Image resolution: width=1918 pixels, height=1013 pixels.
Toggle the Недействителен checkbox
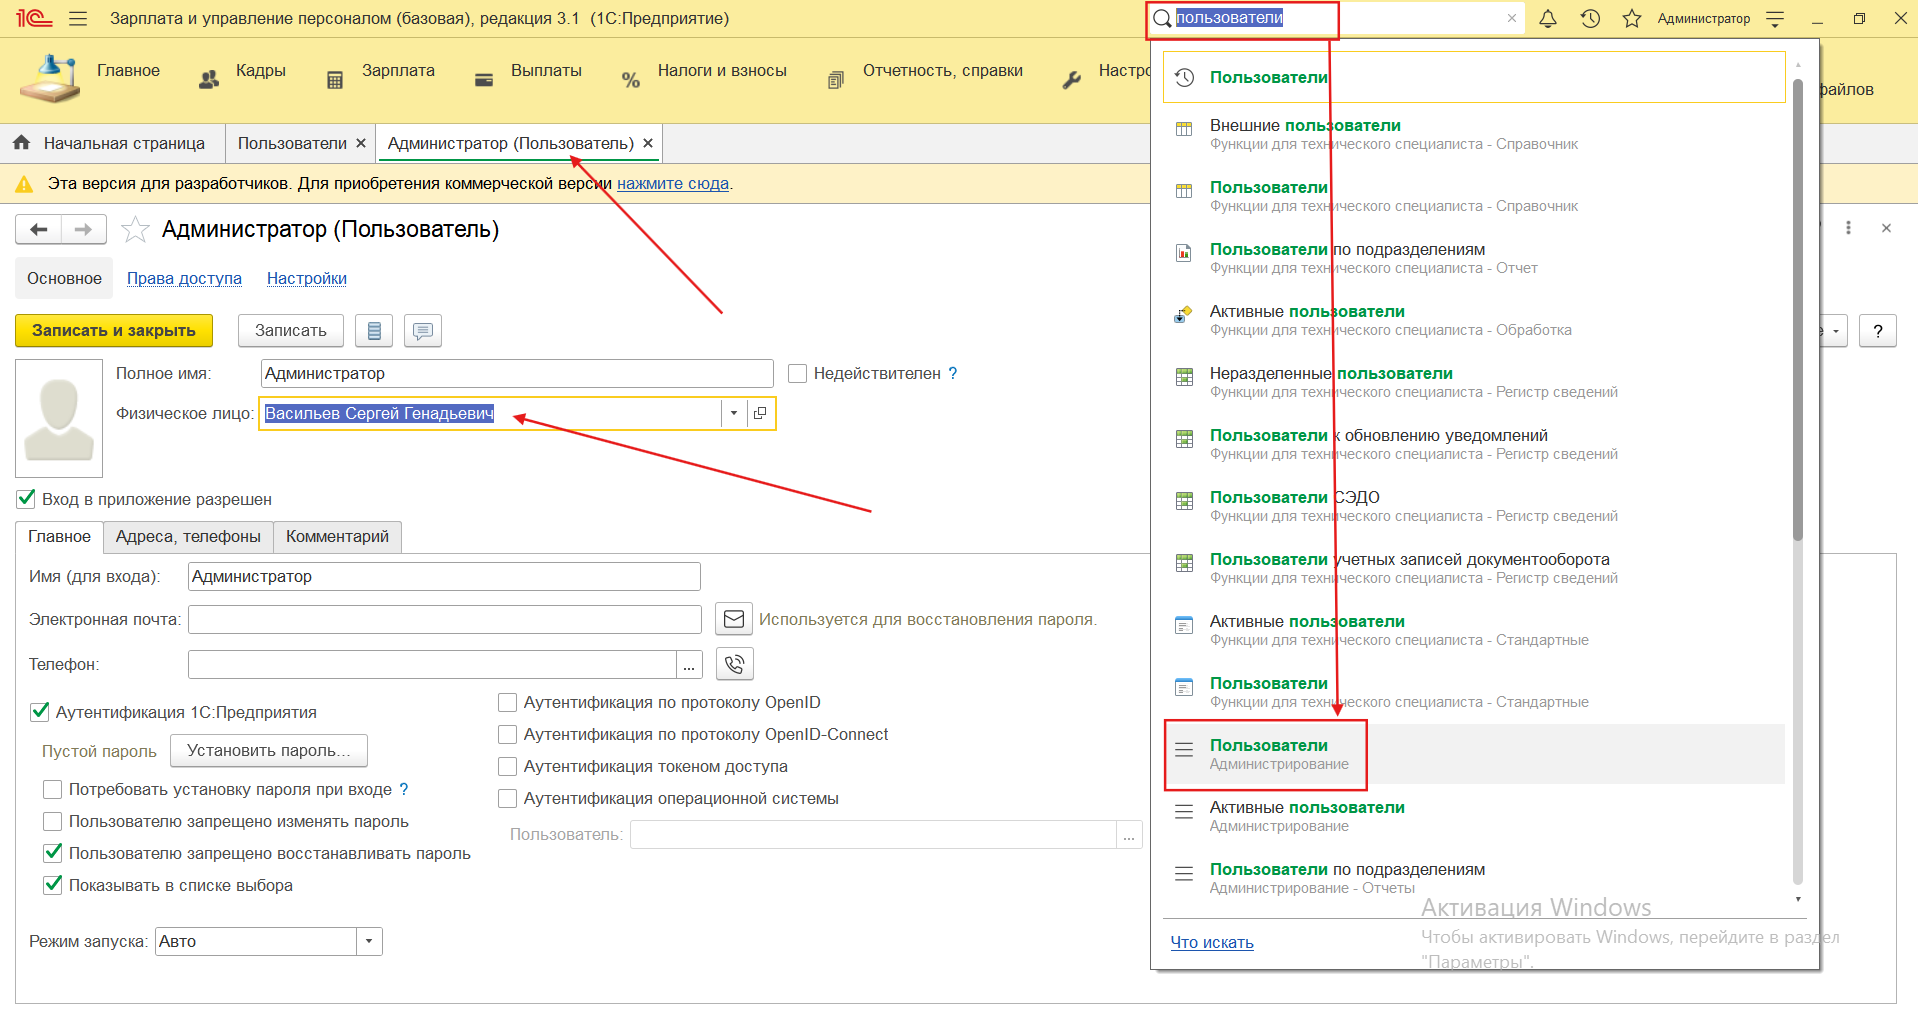click(x=797, y=374)
